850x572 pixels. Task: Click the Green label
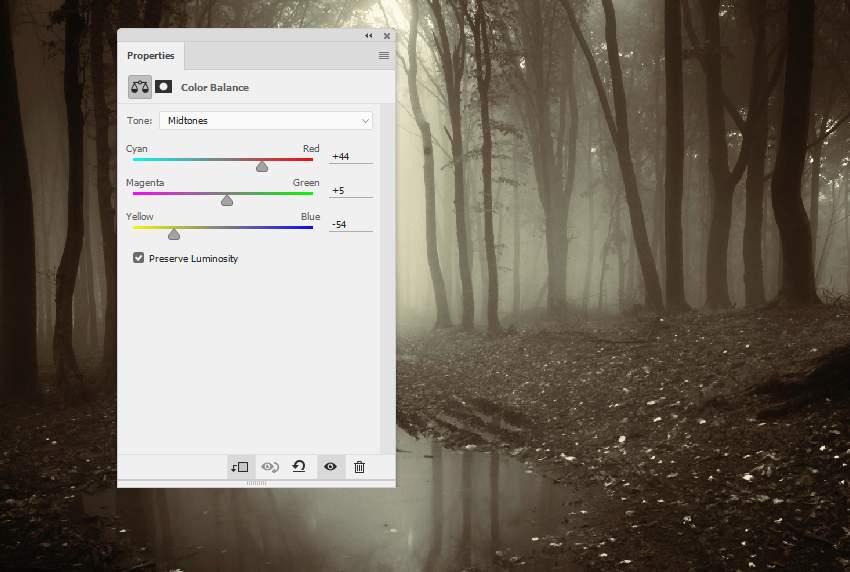point(306,183)
